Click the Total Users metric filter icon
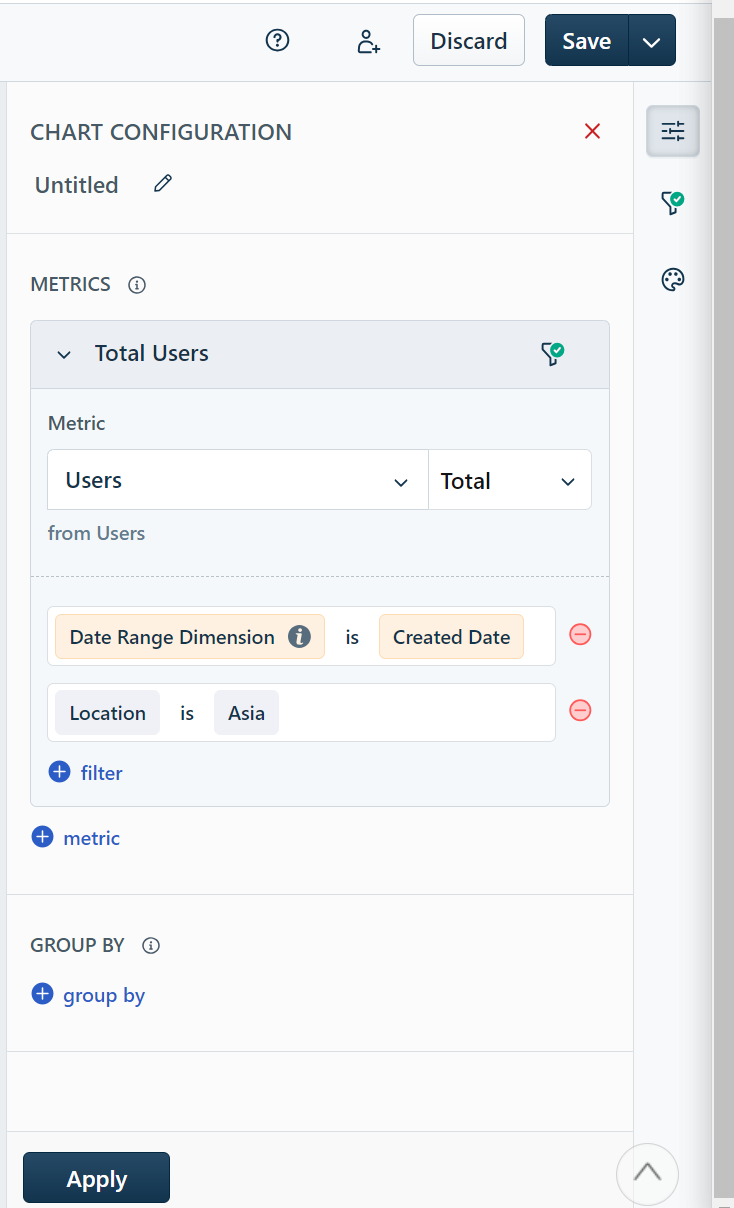The height and width of the screenshot is (1208, 734). pos(552,353)
